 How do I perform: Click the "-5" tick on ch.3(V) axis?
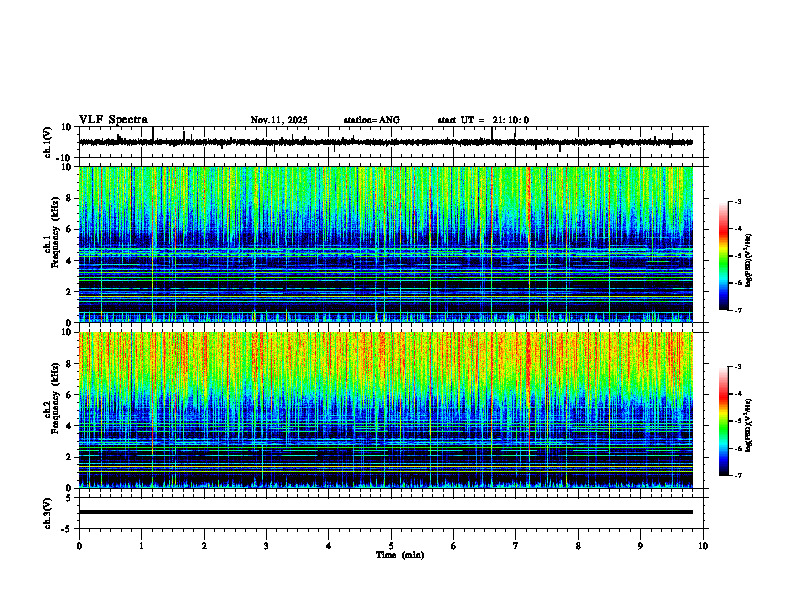pyautogui.click(x=68, y=529)
